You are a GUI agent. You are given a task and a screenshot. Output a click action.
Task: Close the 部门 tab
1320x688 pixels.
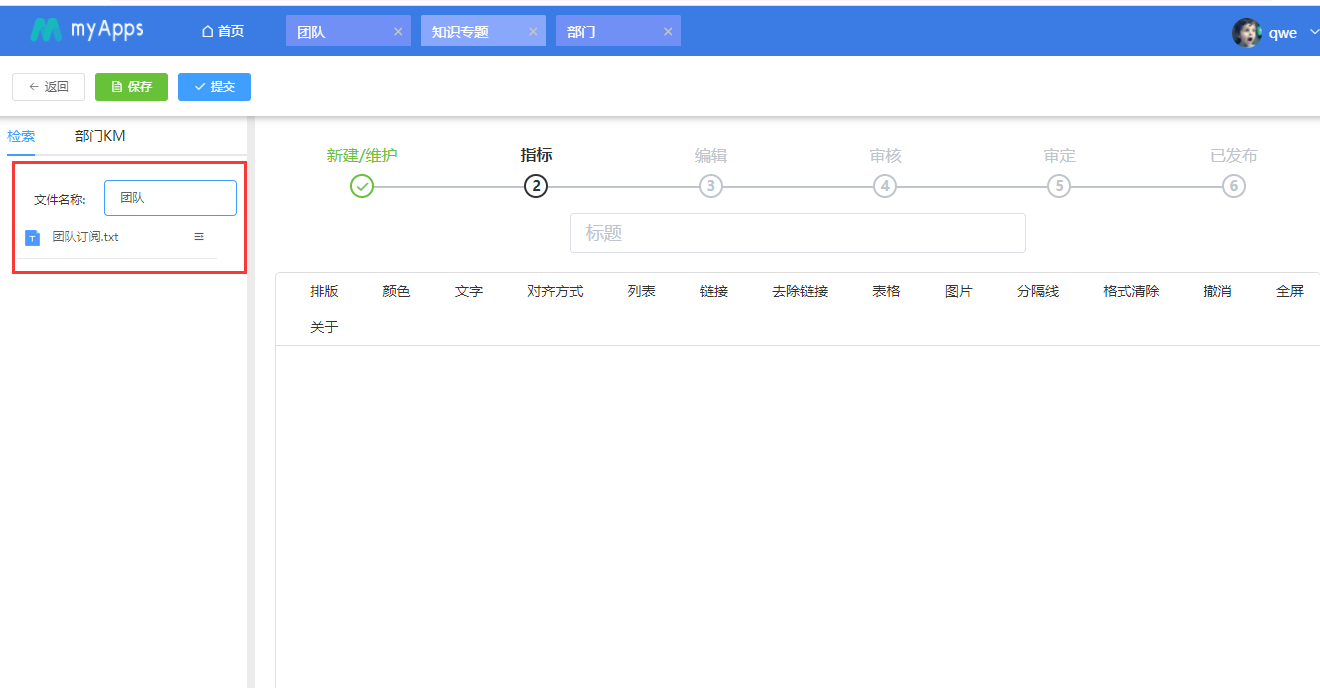point(668,31)
